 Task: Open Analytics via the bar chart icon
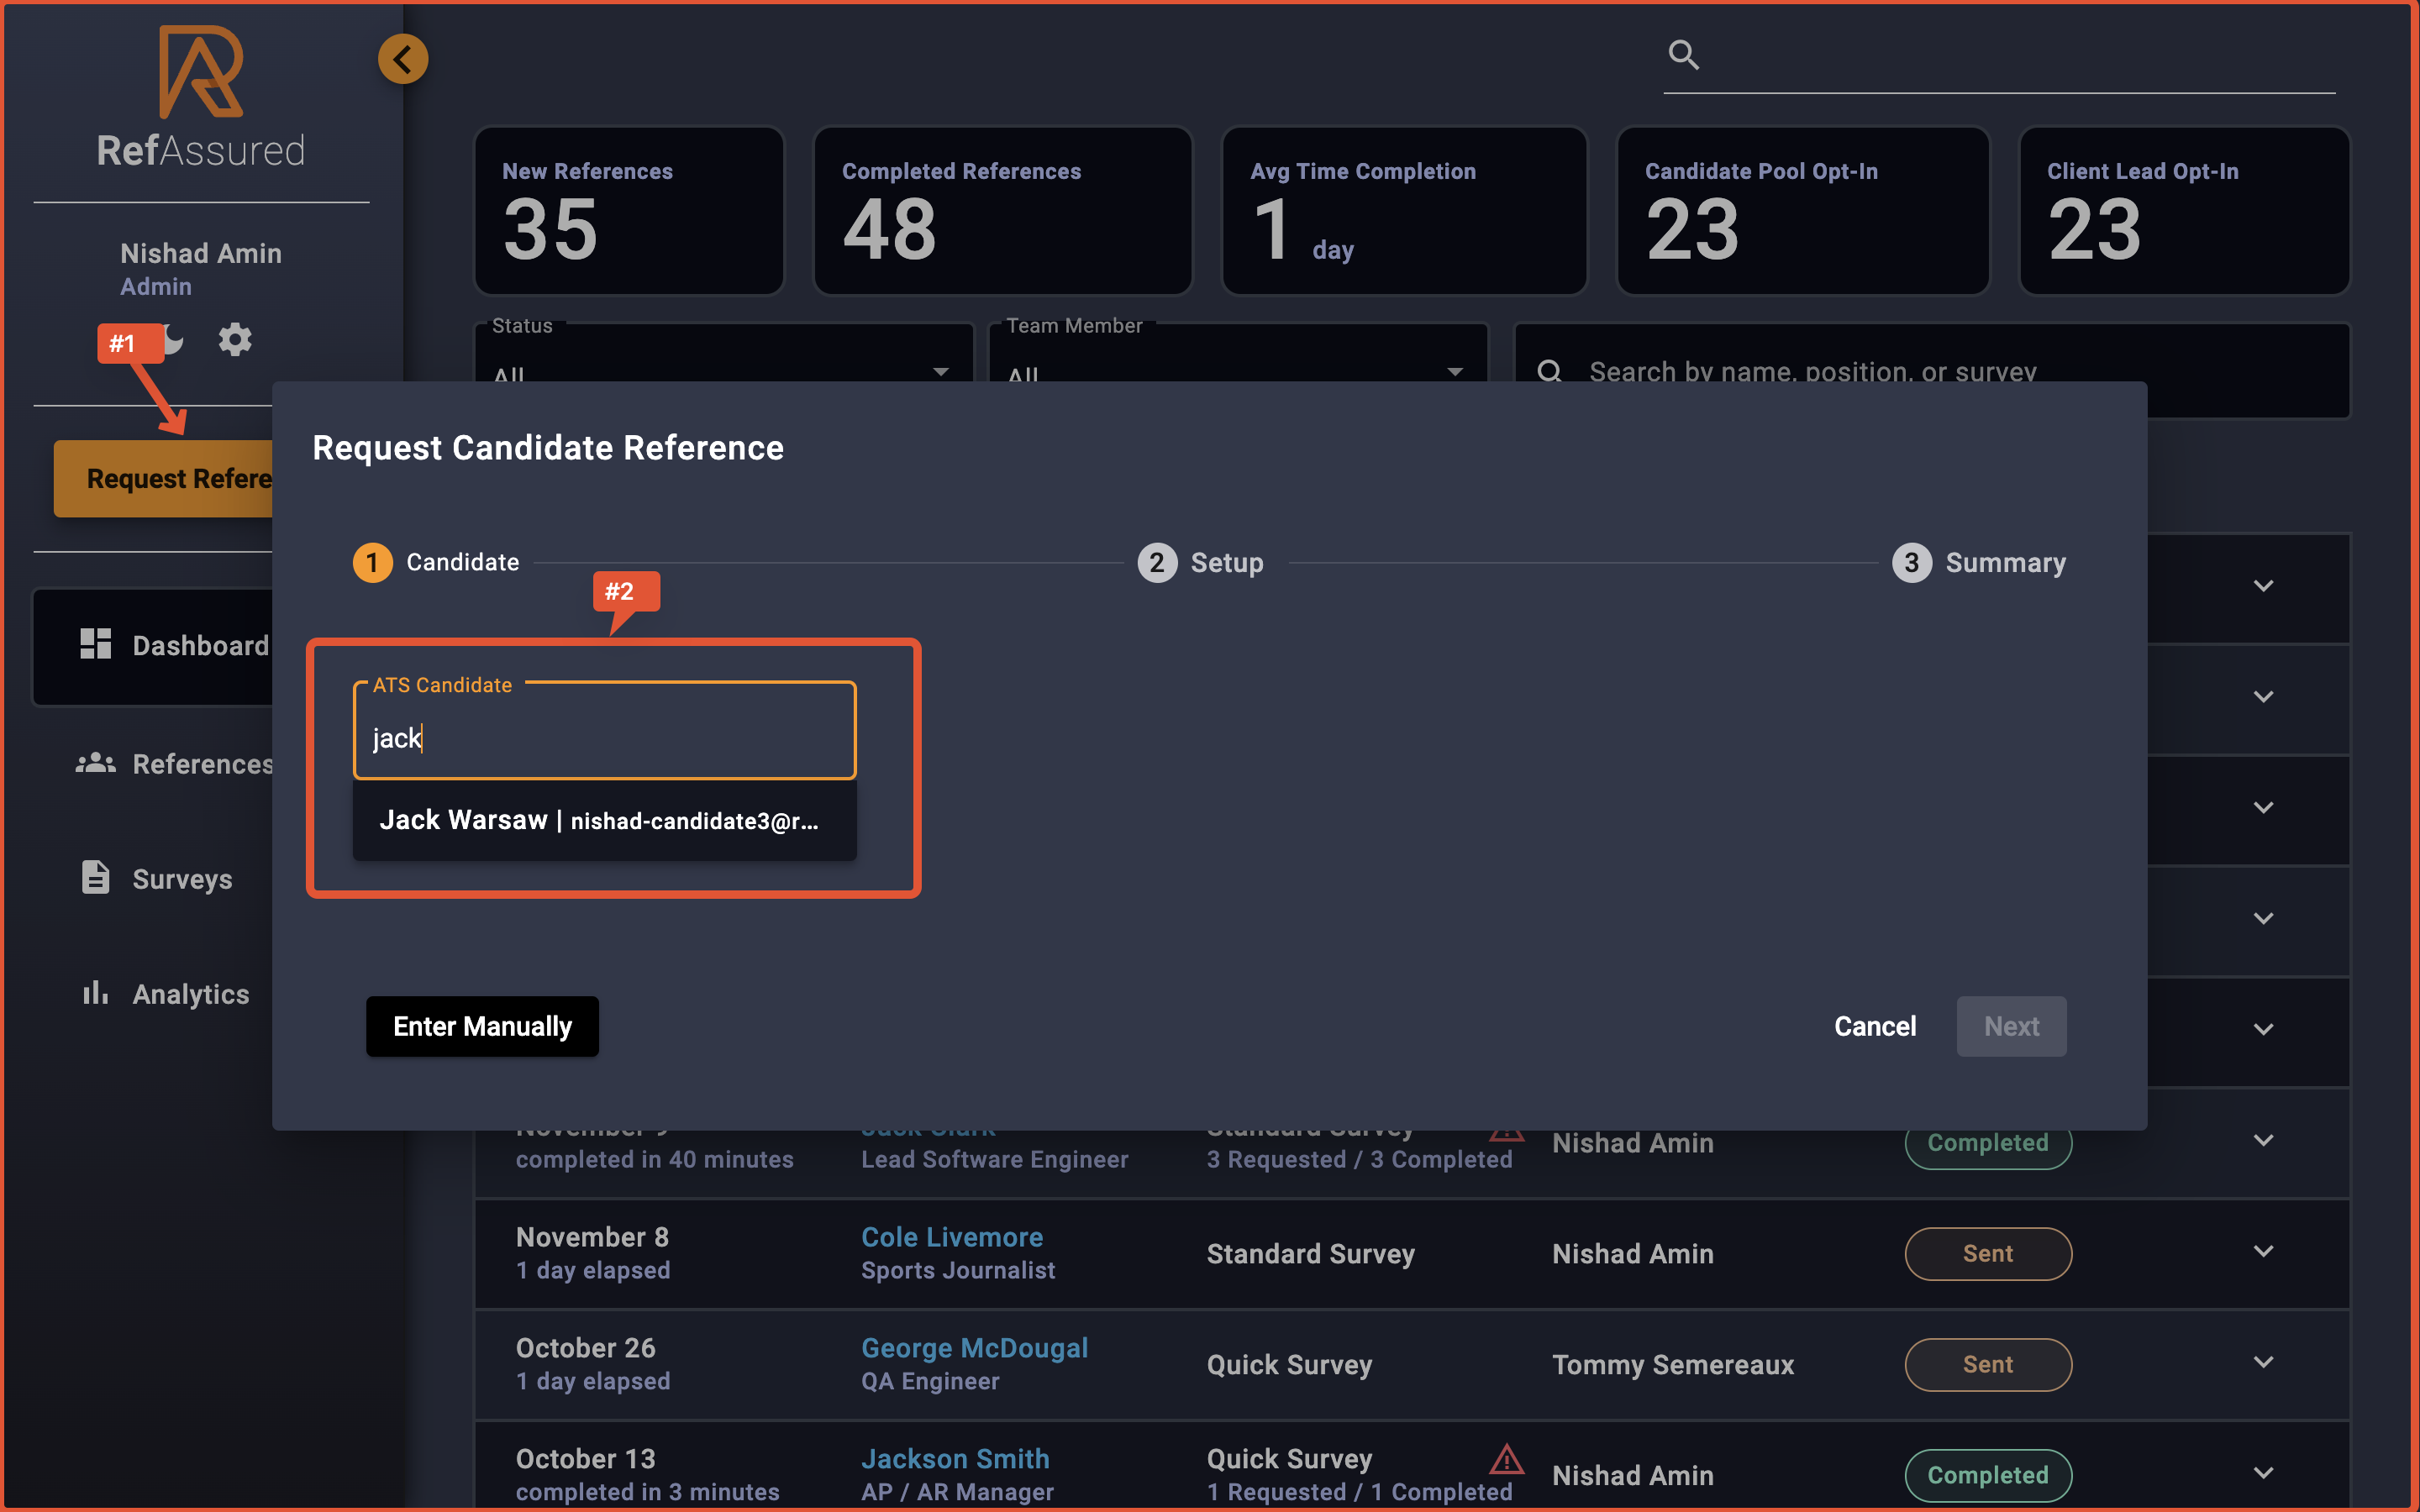pyautogui.click(x=95, y=992)
